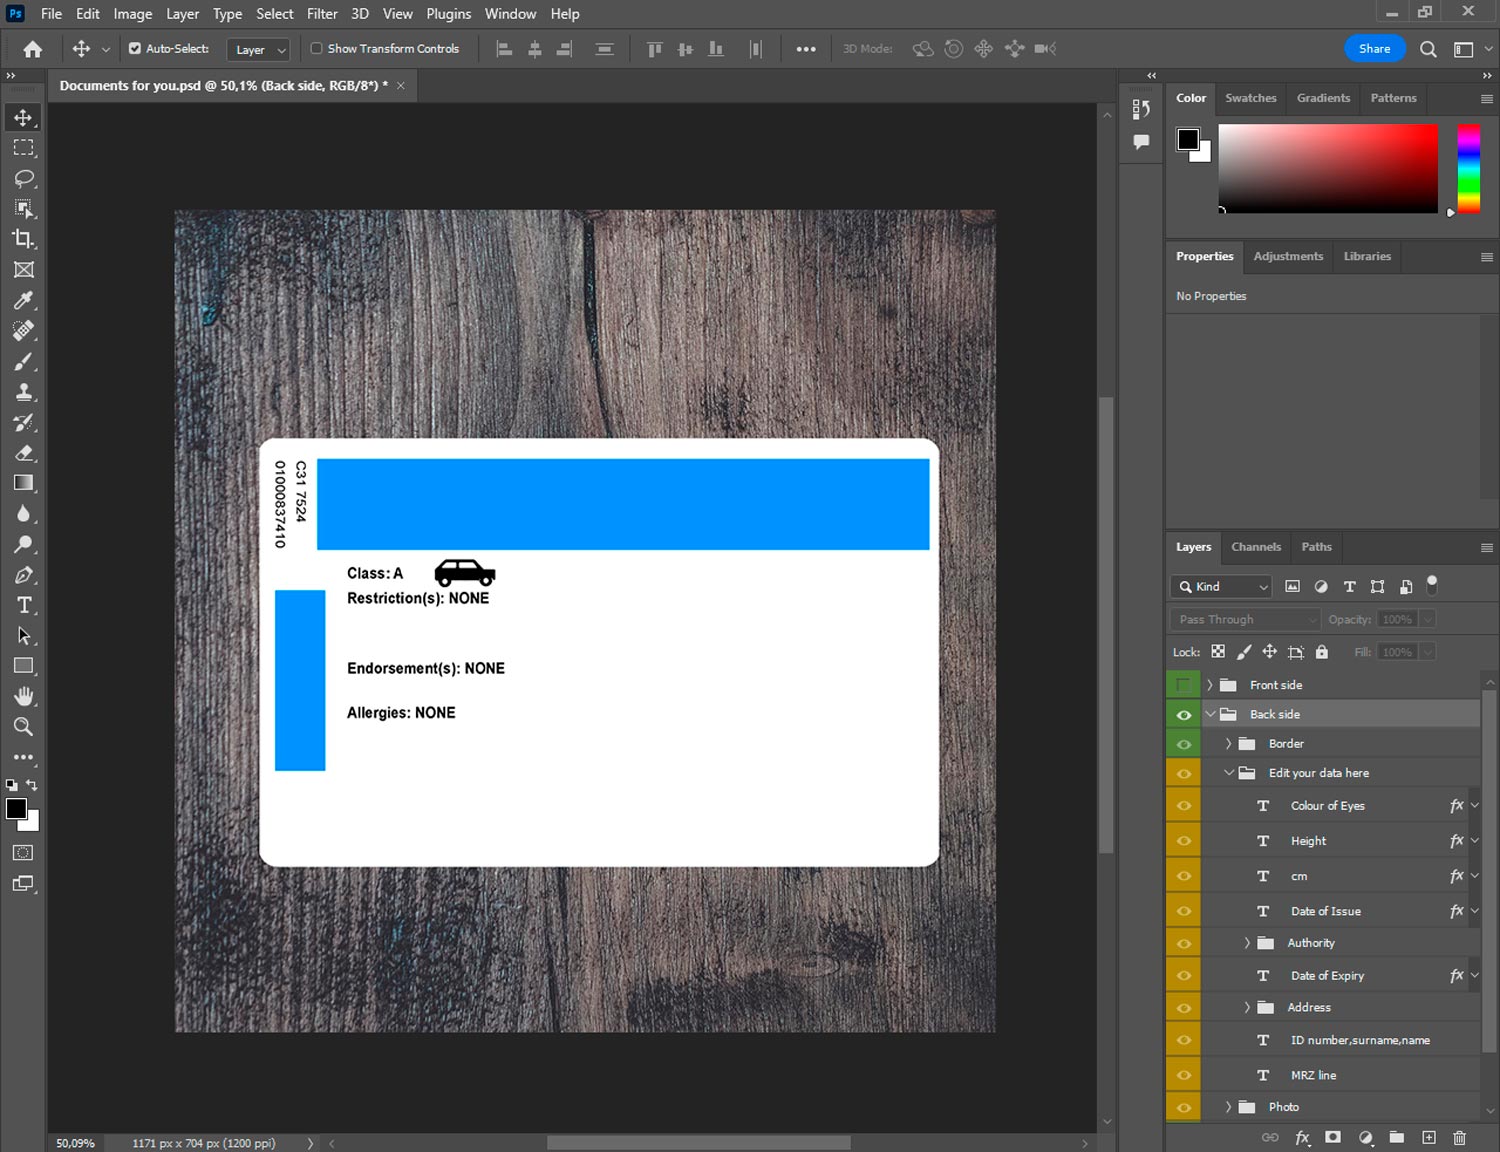The width and height of the screenshot is (1500, 1152).
Task: Enable Show Transform Controls checkbox
Action: [x=317, y=48]
